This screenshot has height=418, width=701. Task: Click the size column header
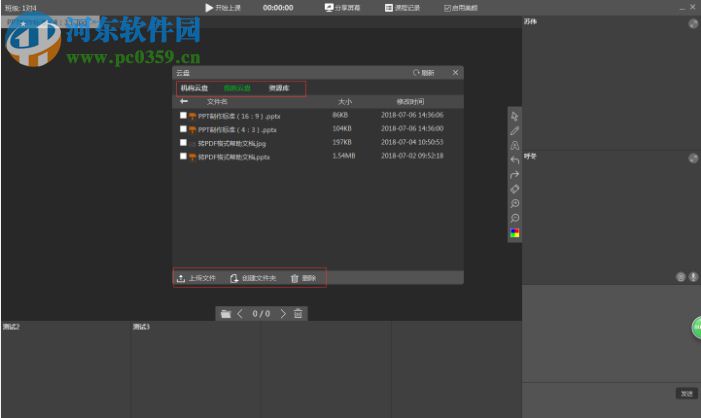click(345, 101)
